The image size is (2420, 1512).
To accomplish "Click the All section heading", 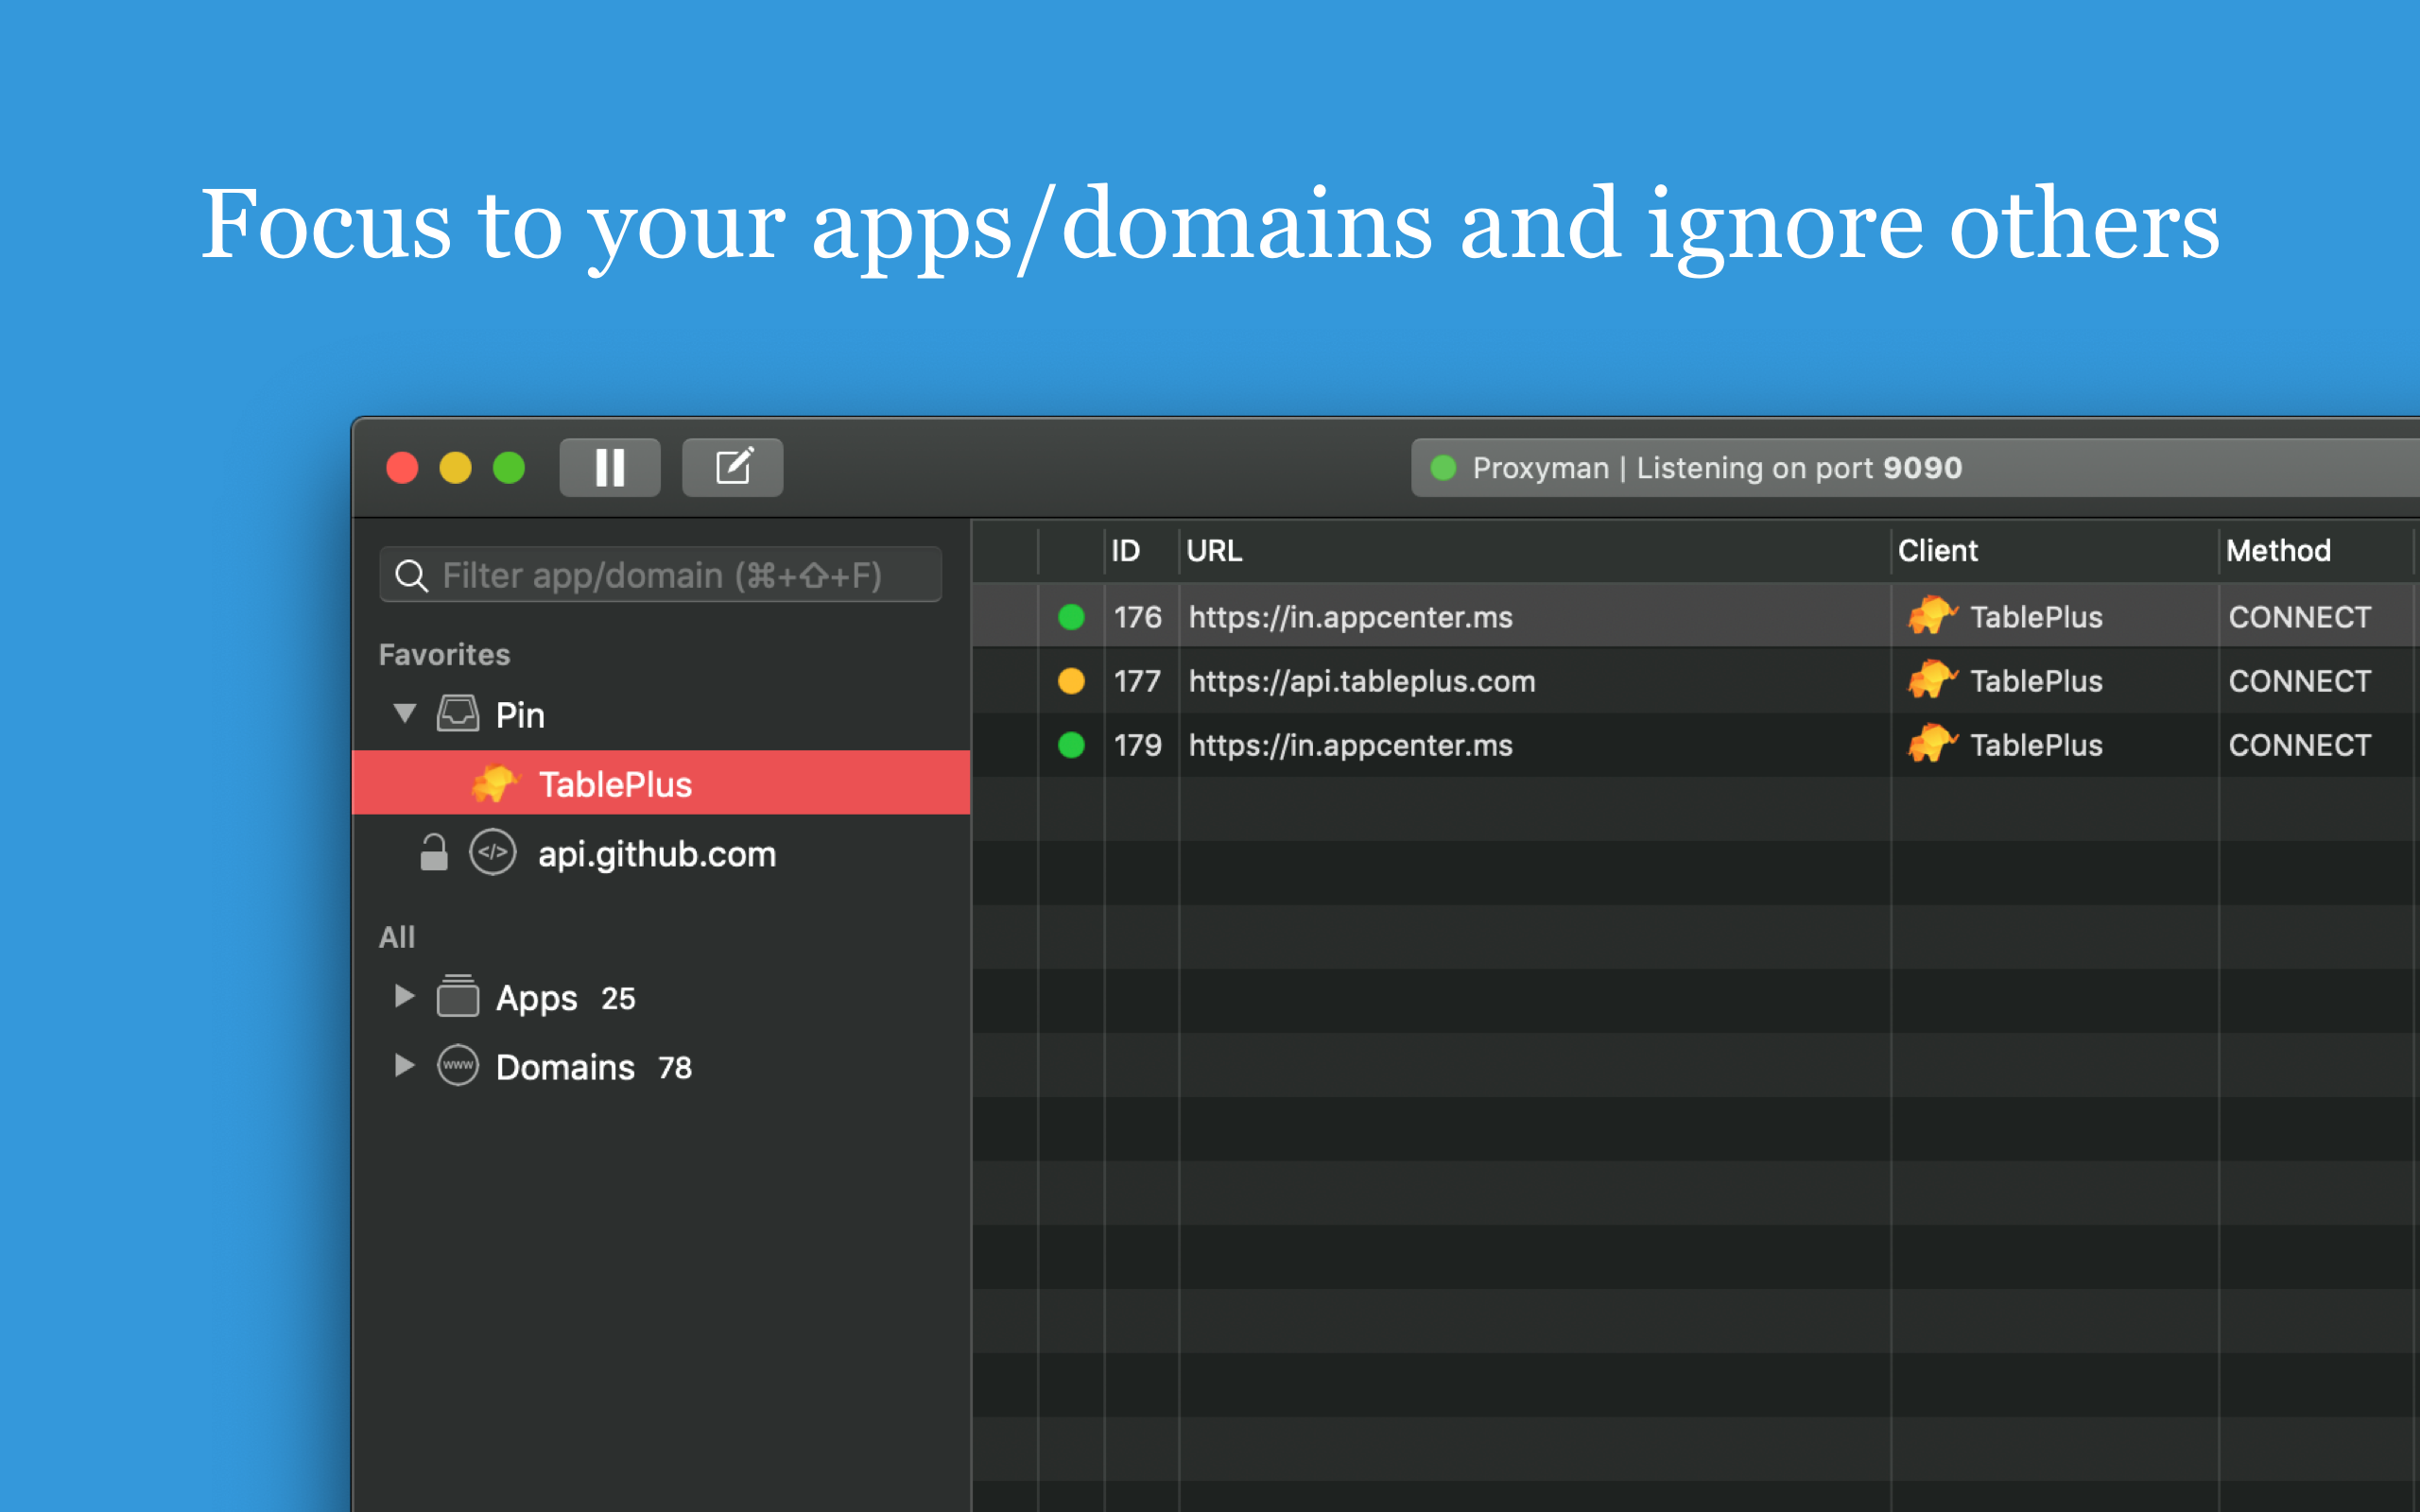I will (397, 937).
